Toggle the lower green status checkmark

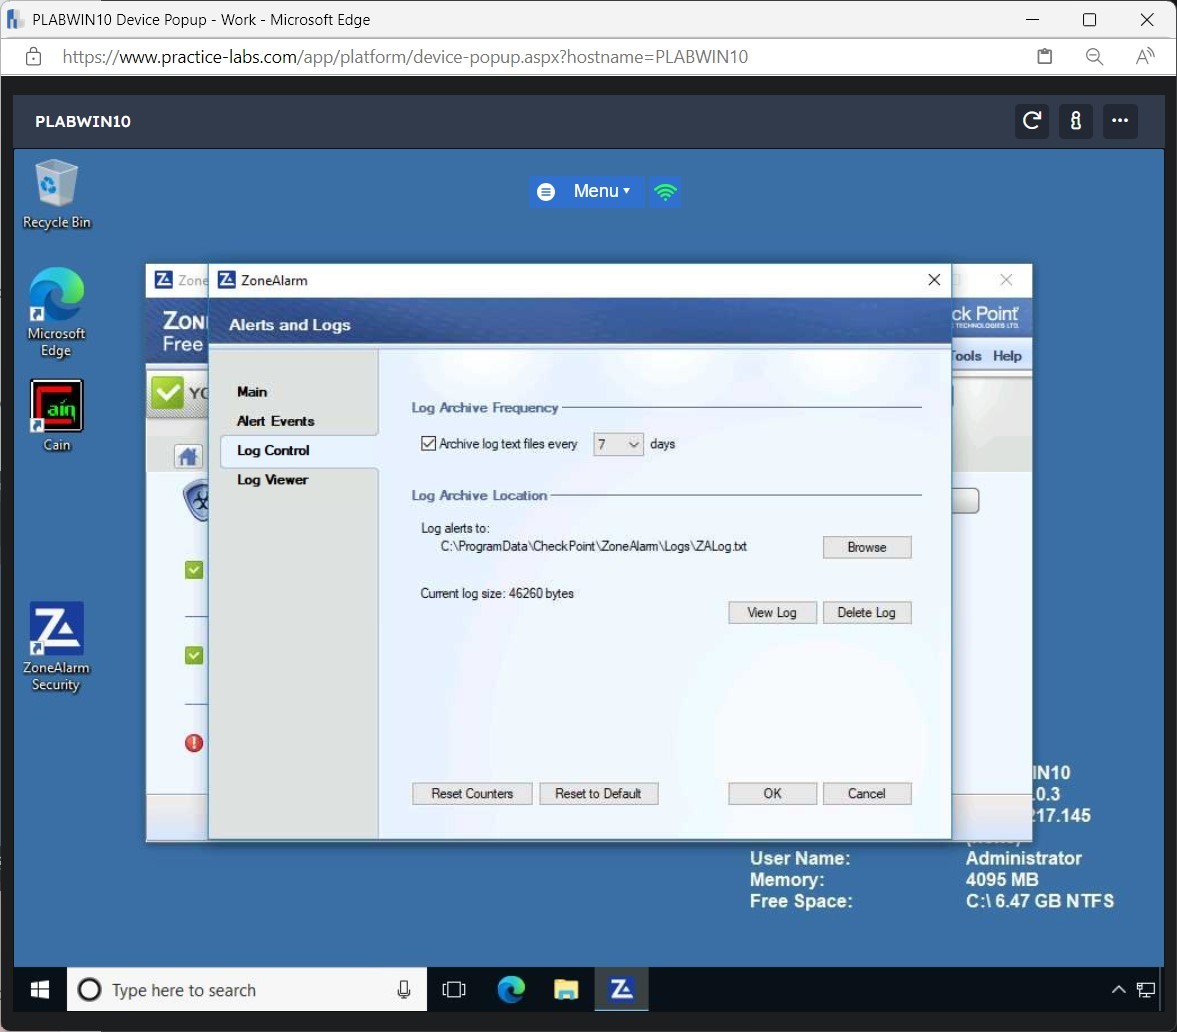[x=194, y=655]
